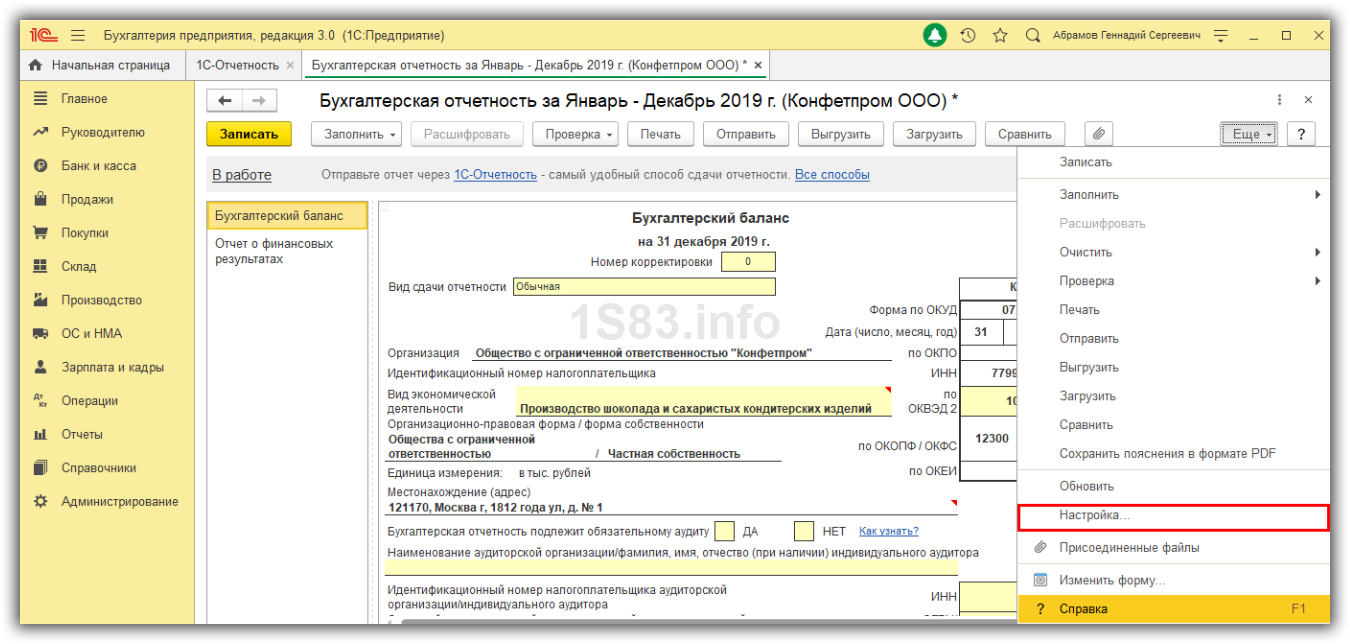Expand the Заполнить dropdown button
This screenshot has height=644, width=1350.
(x=361, y=134)
